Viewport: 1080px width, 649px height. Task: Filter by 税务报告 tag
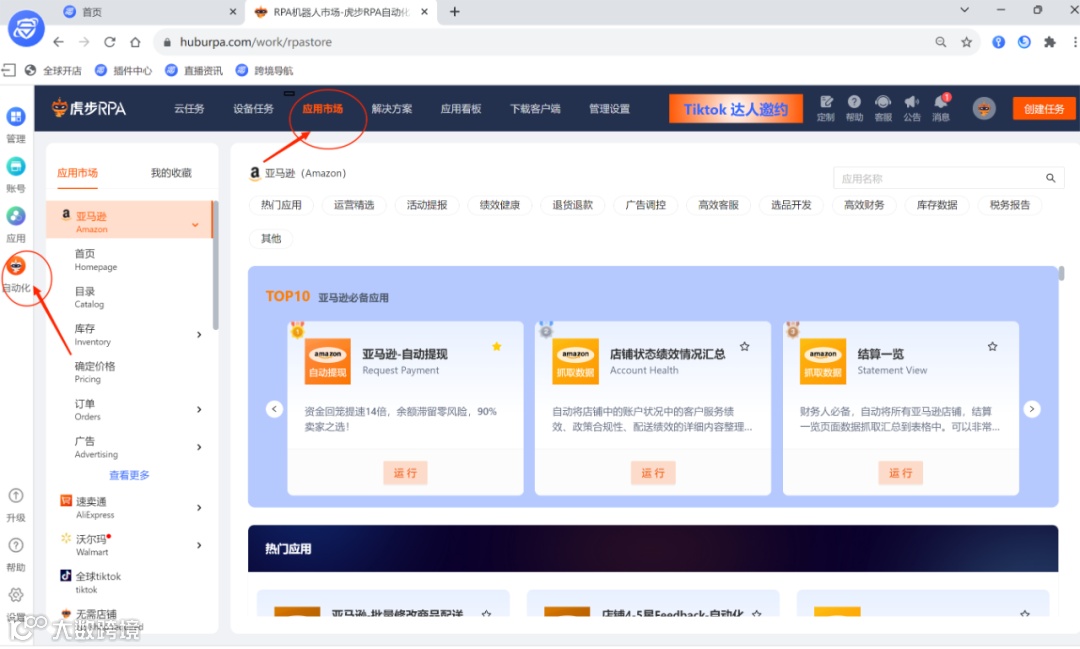[x=1010, y=205]
